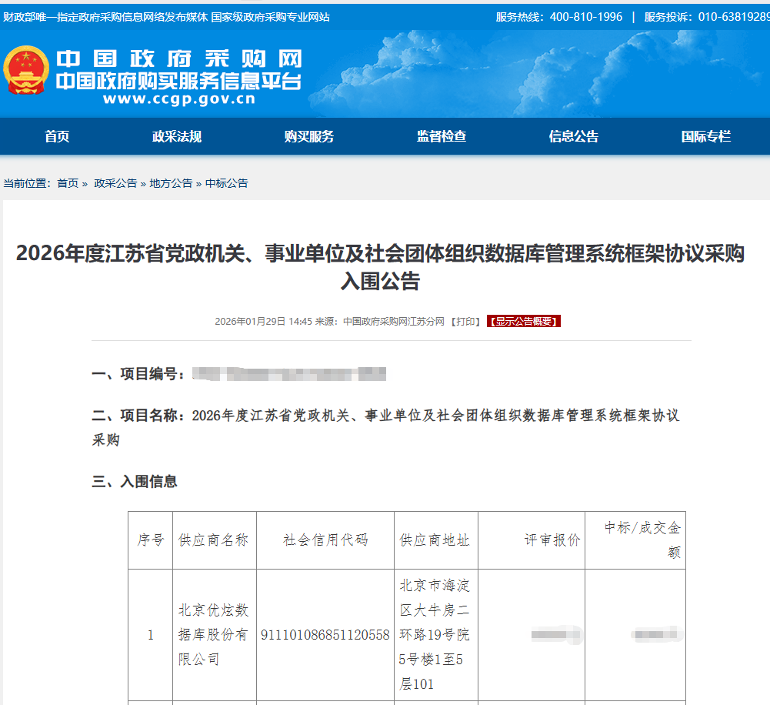The width and height of the screenshot is (770, 706).
Task: Go to 政采法规 in the nav bar
Action: (177, 137)
